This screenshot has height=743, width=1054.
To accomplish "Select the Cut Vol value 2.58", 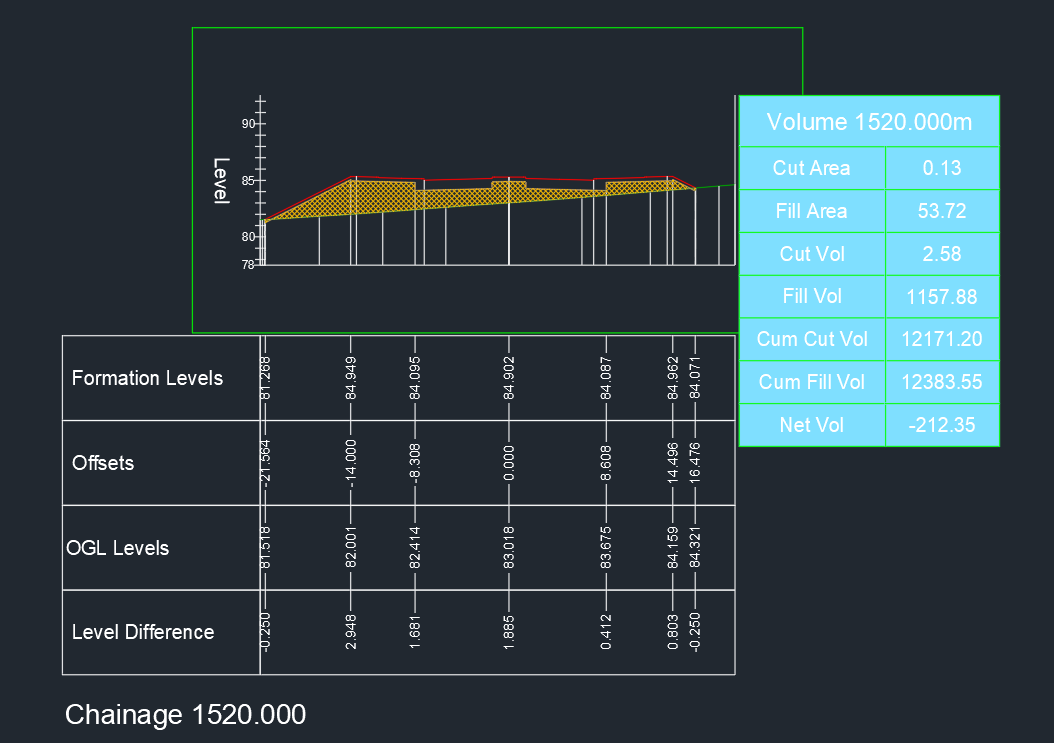I will [942, 254].
